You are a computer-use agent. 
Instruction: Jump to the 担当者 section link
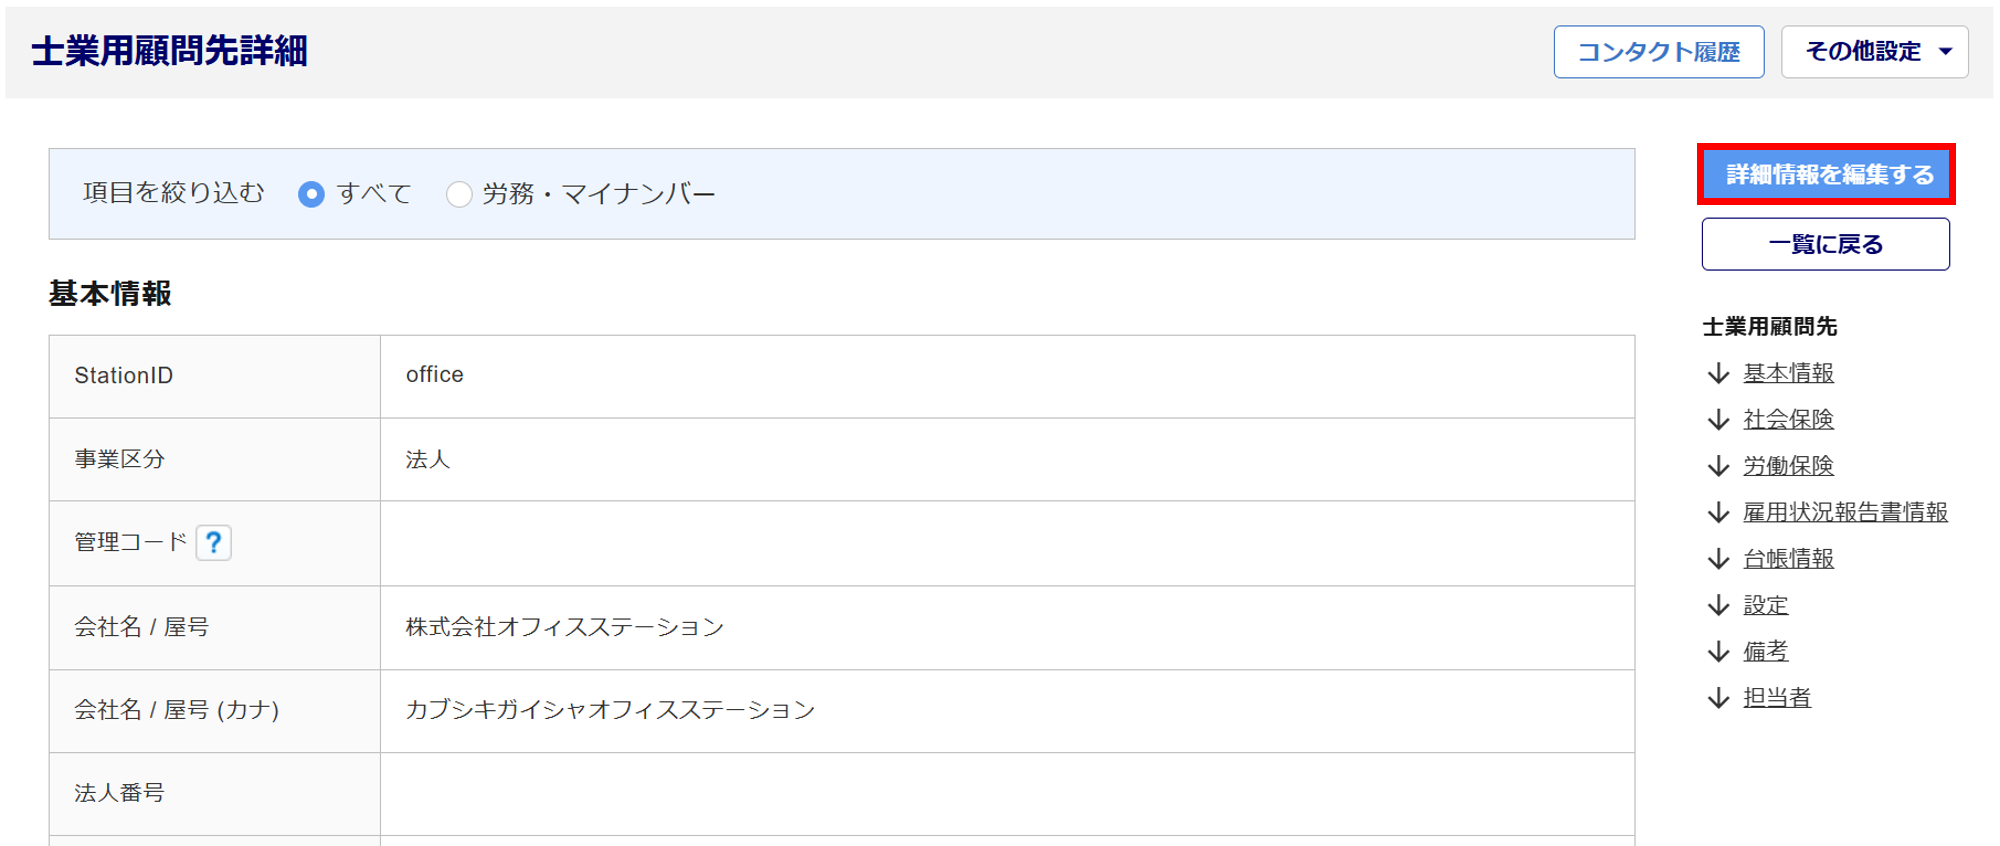pyautogui.click(x=1777, y=698)
